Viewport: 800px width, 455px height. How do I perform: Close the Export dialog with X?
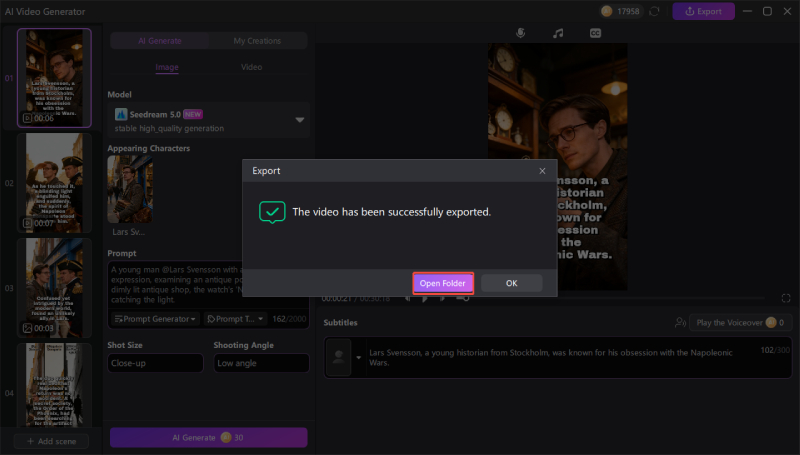click(x=542, y=171)
